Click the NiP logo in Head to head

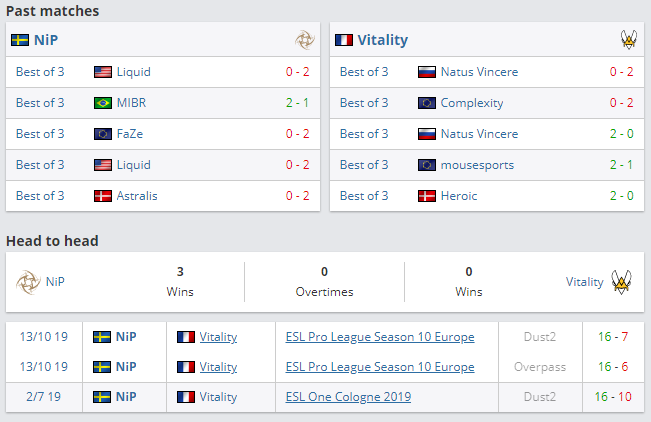pyautogui.click(x=27, y=282)
